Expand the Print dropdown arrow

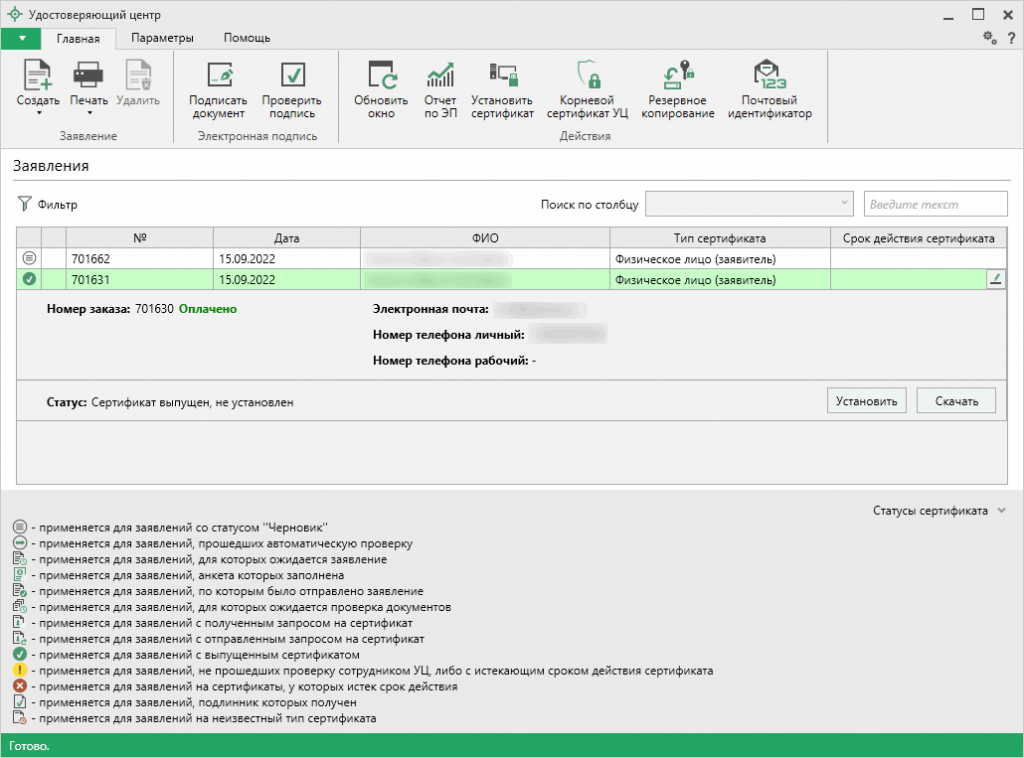(89, 113)
